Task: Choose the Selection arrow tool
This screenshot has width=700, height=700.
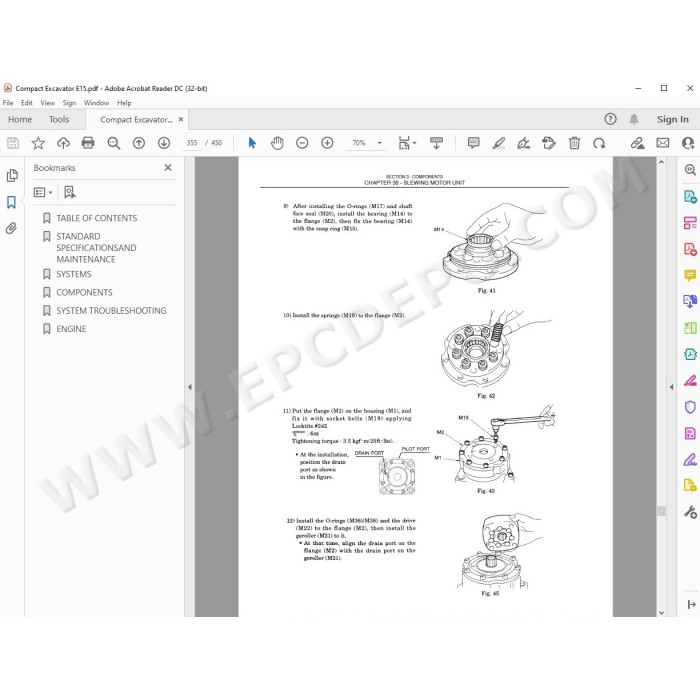Action: tap(252, 143)
